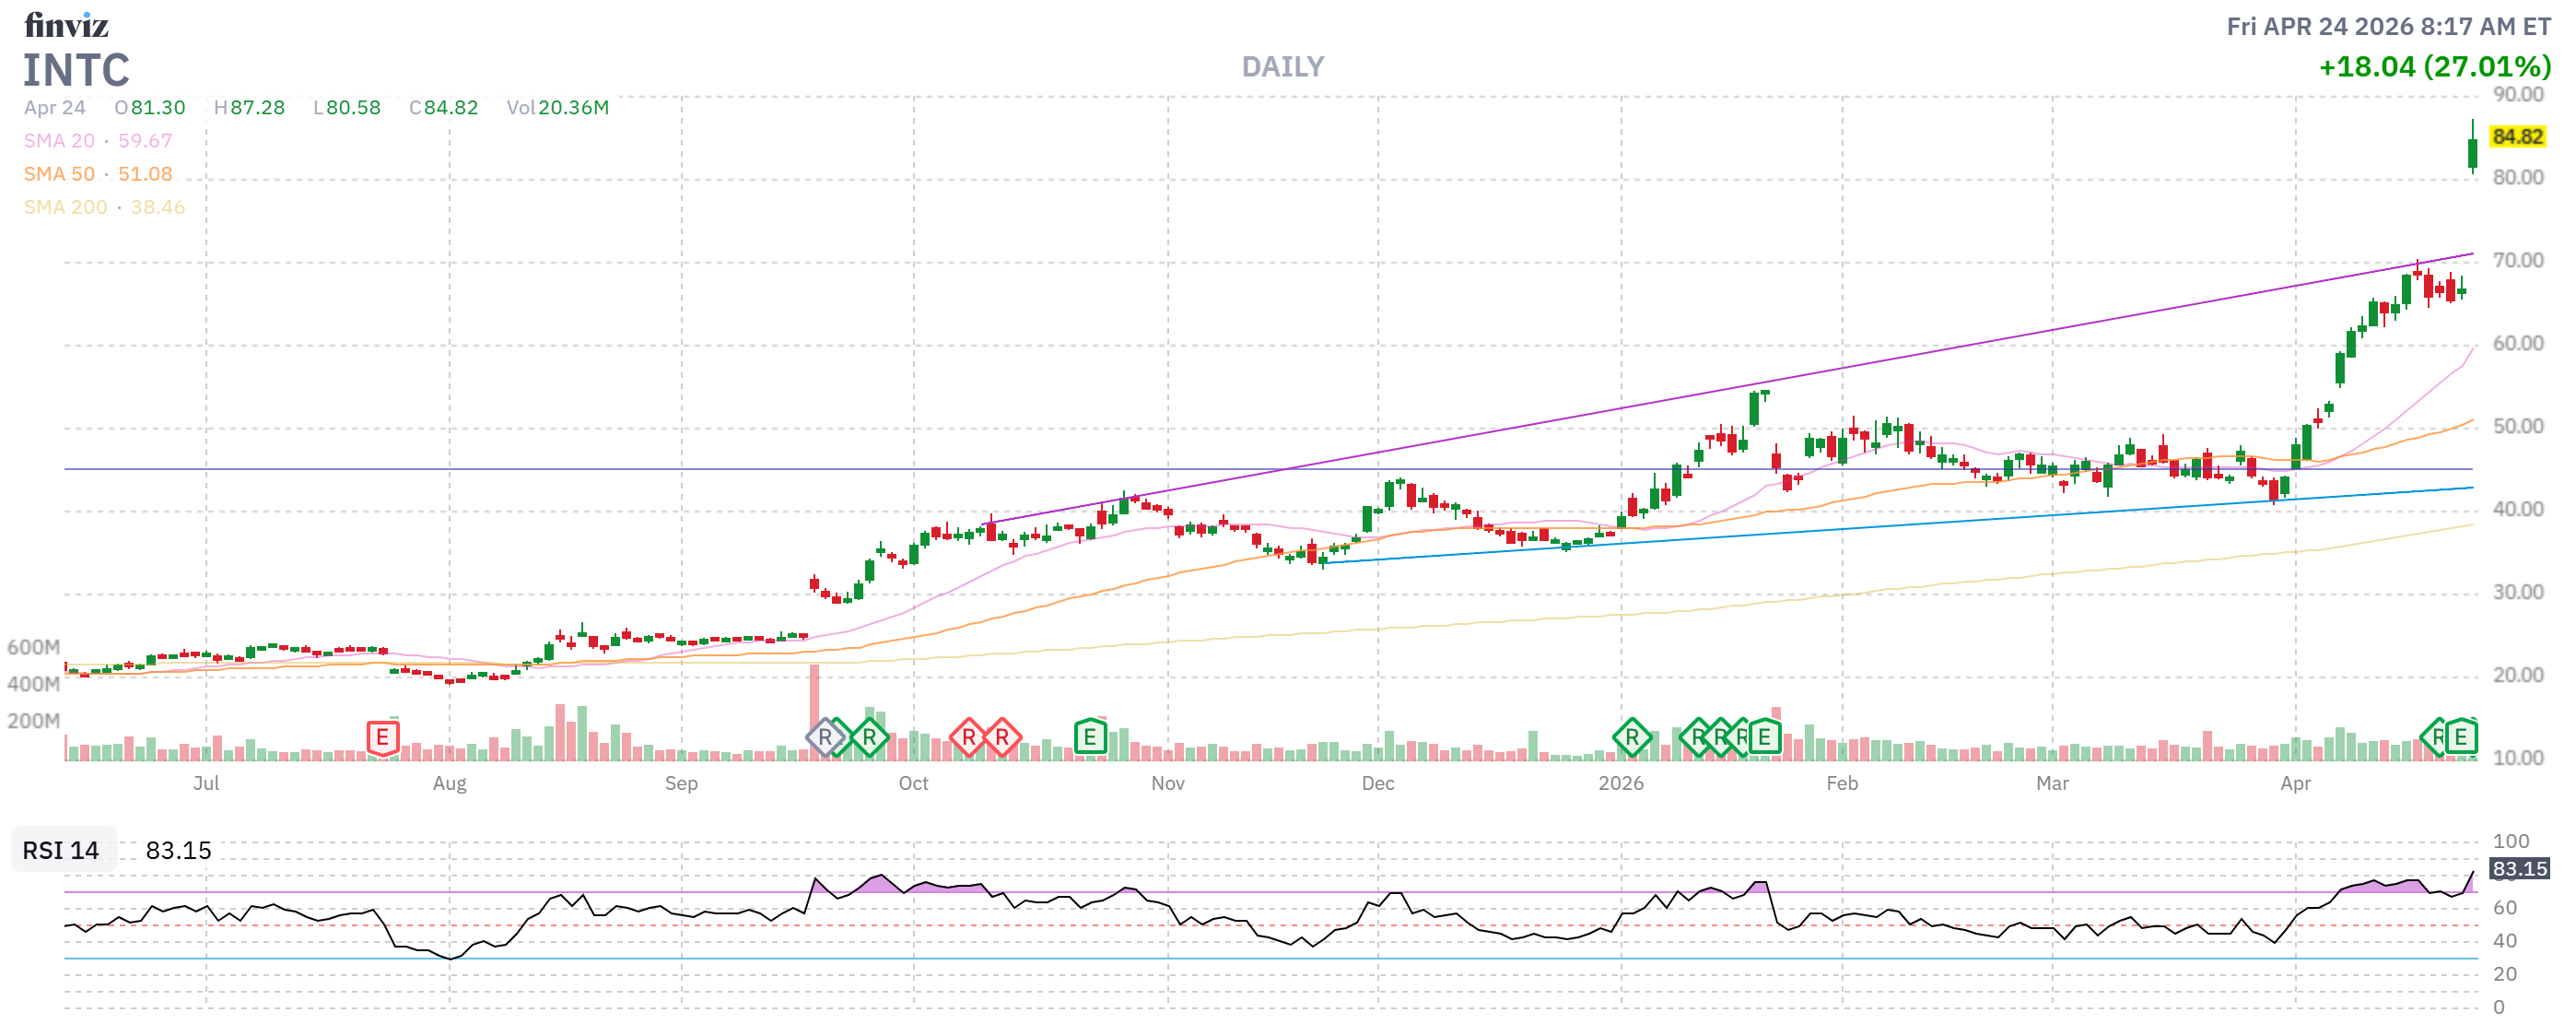Click the green E earnings marker in April
The height and width of the screenshot is (1036, 2576).
point(2461,738)
